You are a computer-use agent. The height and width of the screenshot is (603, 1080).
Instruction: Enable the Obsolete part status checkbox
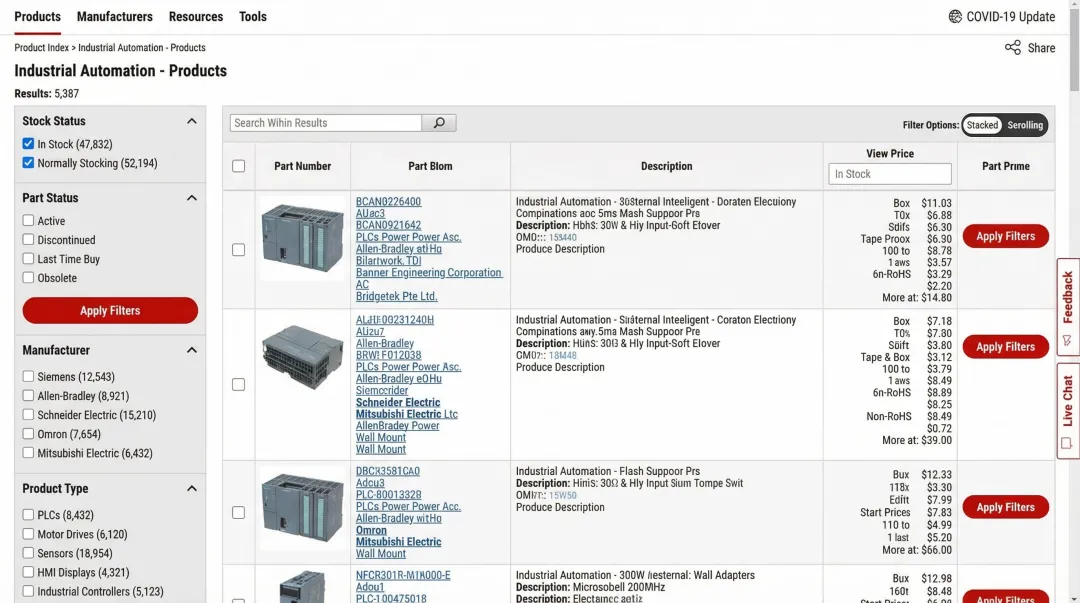pyautogui.click(x=28, y=278)
